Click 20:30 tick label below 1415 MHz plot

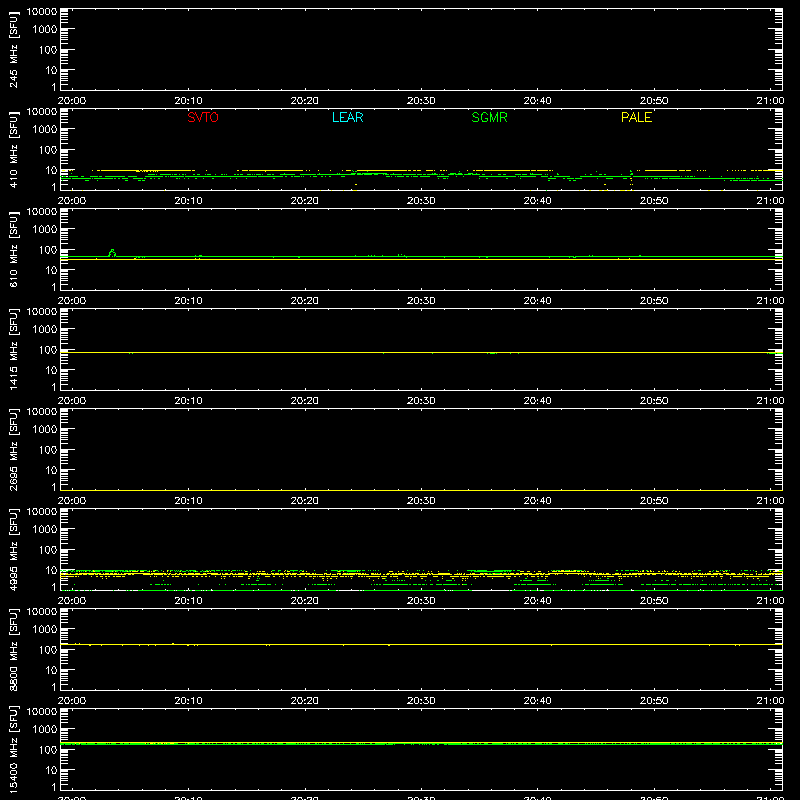click(x=421, y=401)
